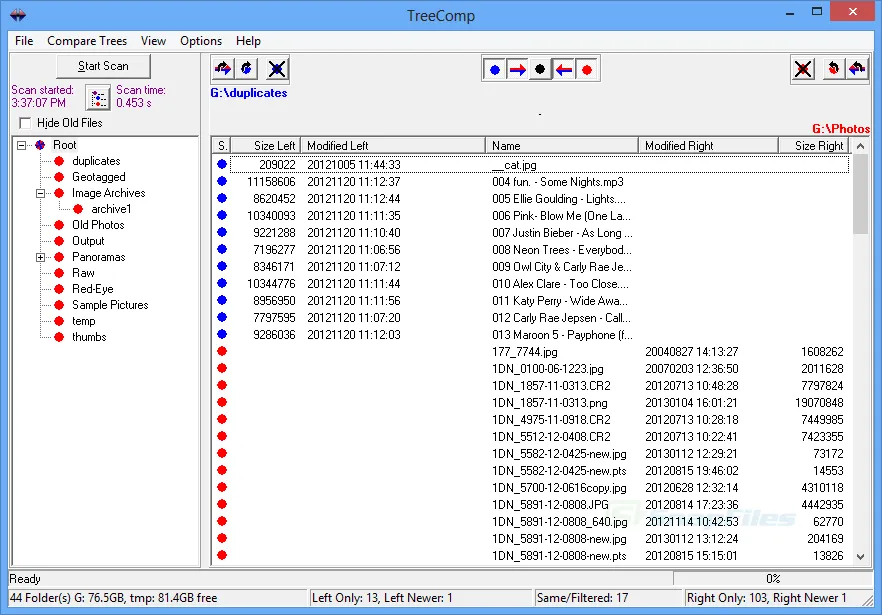Image resolution: width=882 pixels, height=615 pixels.
Task: Select the Old Photos folder in the tree
Action: click(98, 225)
